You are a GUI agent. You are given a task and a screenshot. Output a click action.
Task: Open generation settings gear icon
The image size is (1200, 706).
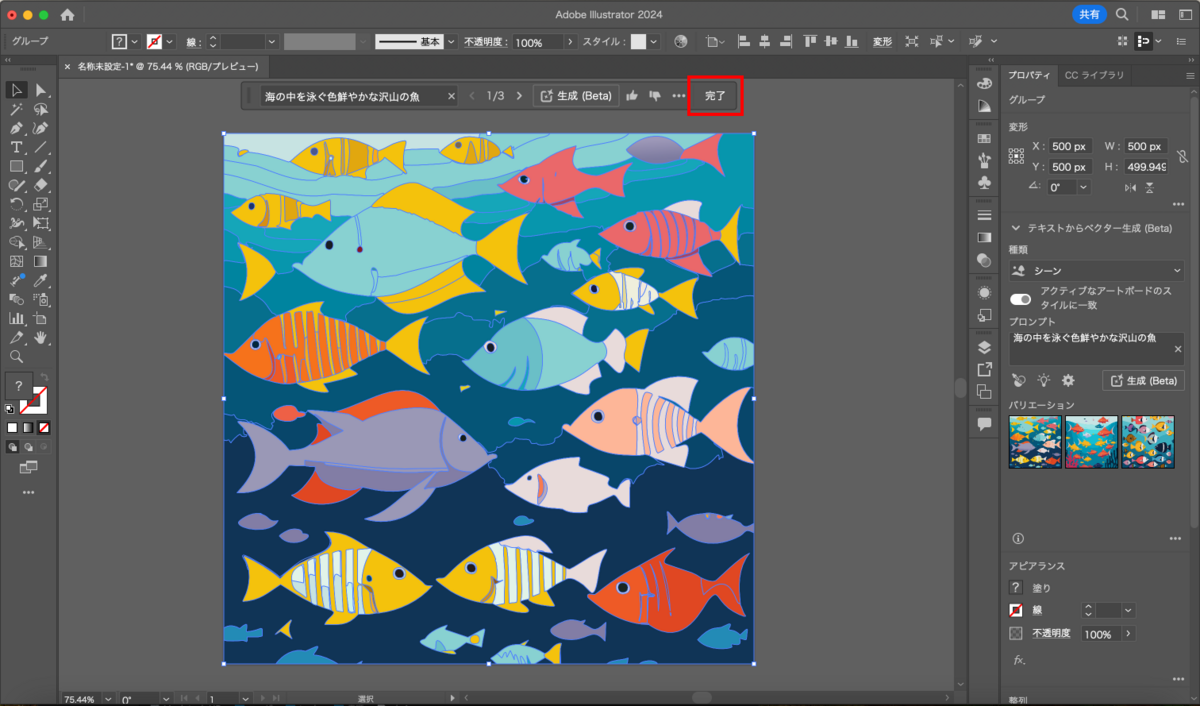pos(1068,380)
